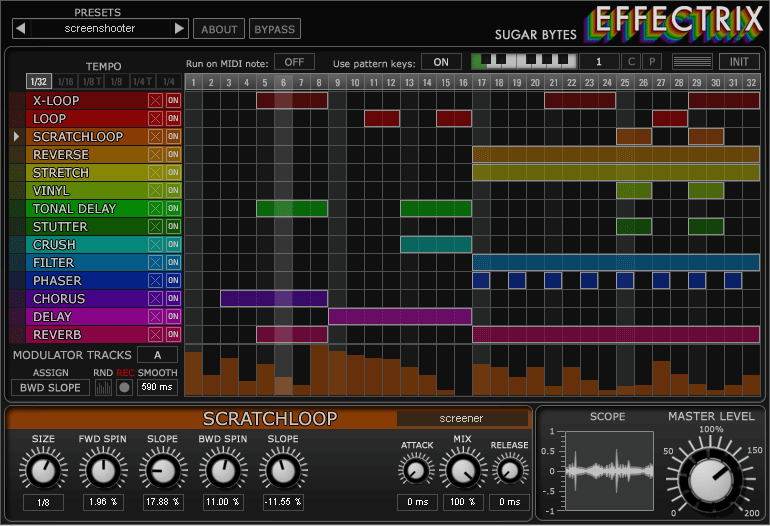Click the RND bars randomize icon
Image resolution: width=770 pixels, height=526 pixels.
103,388
